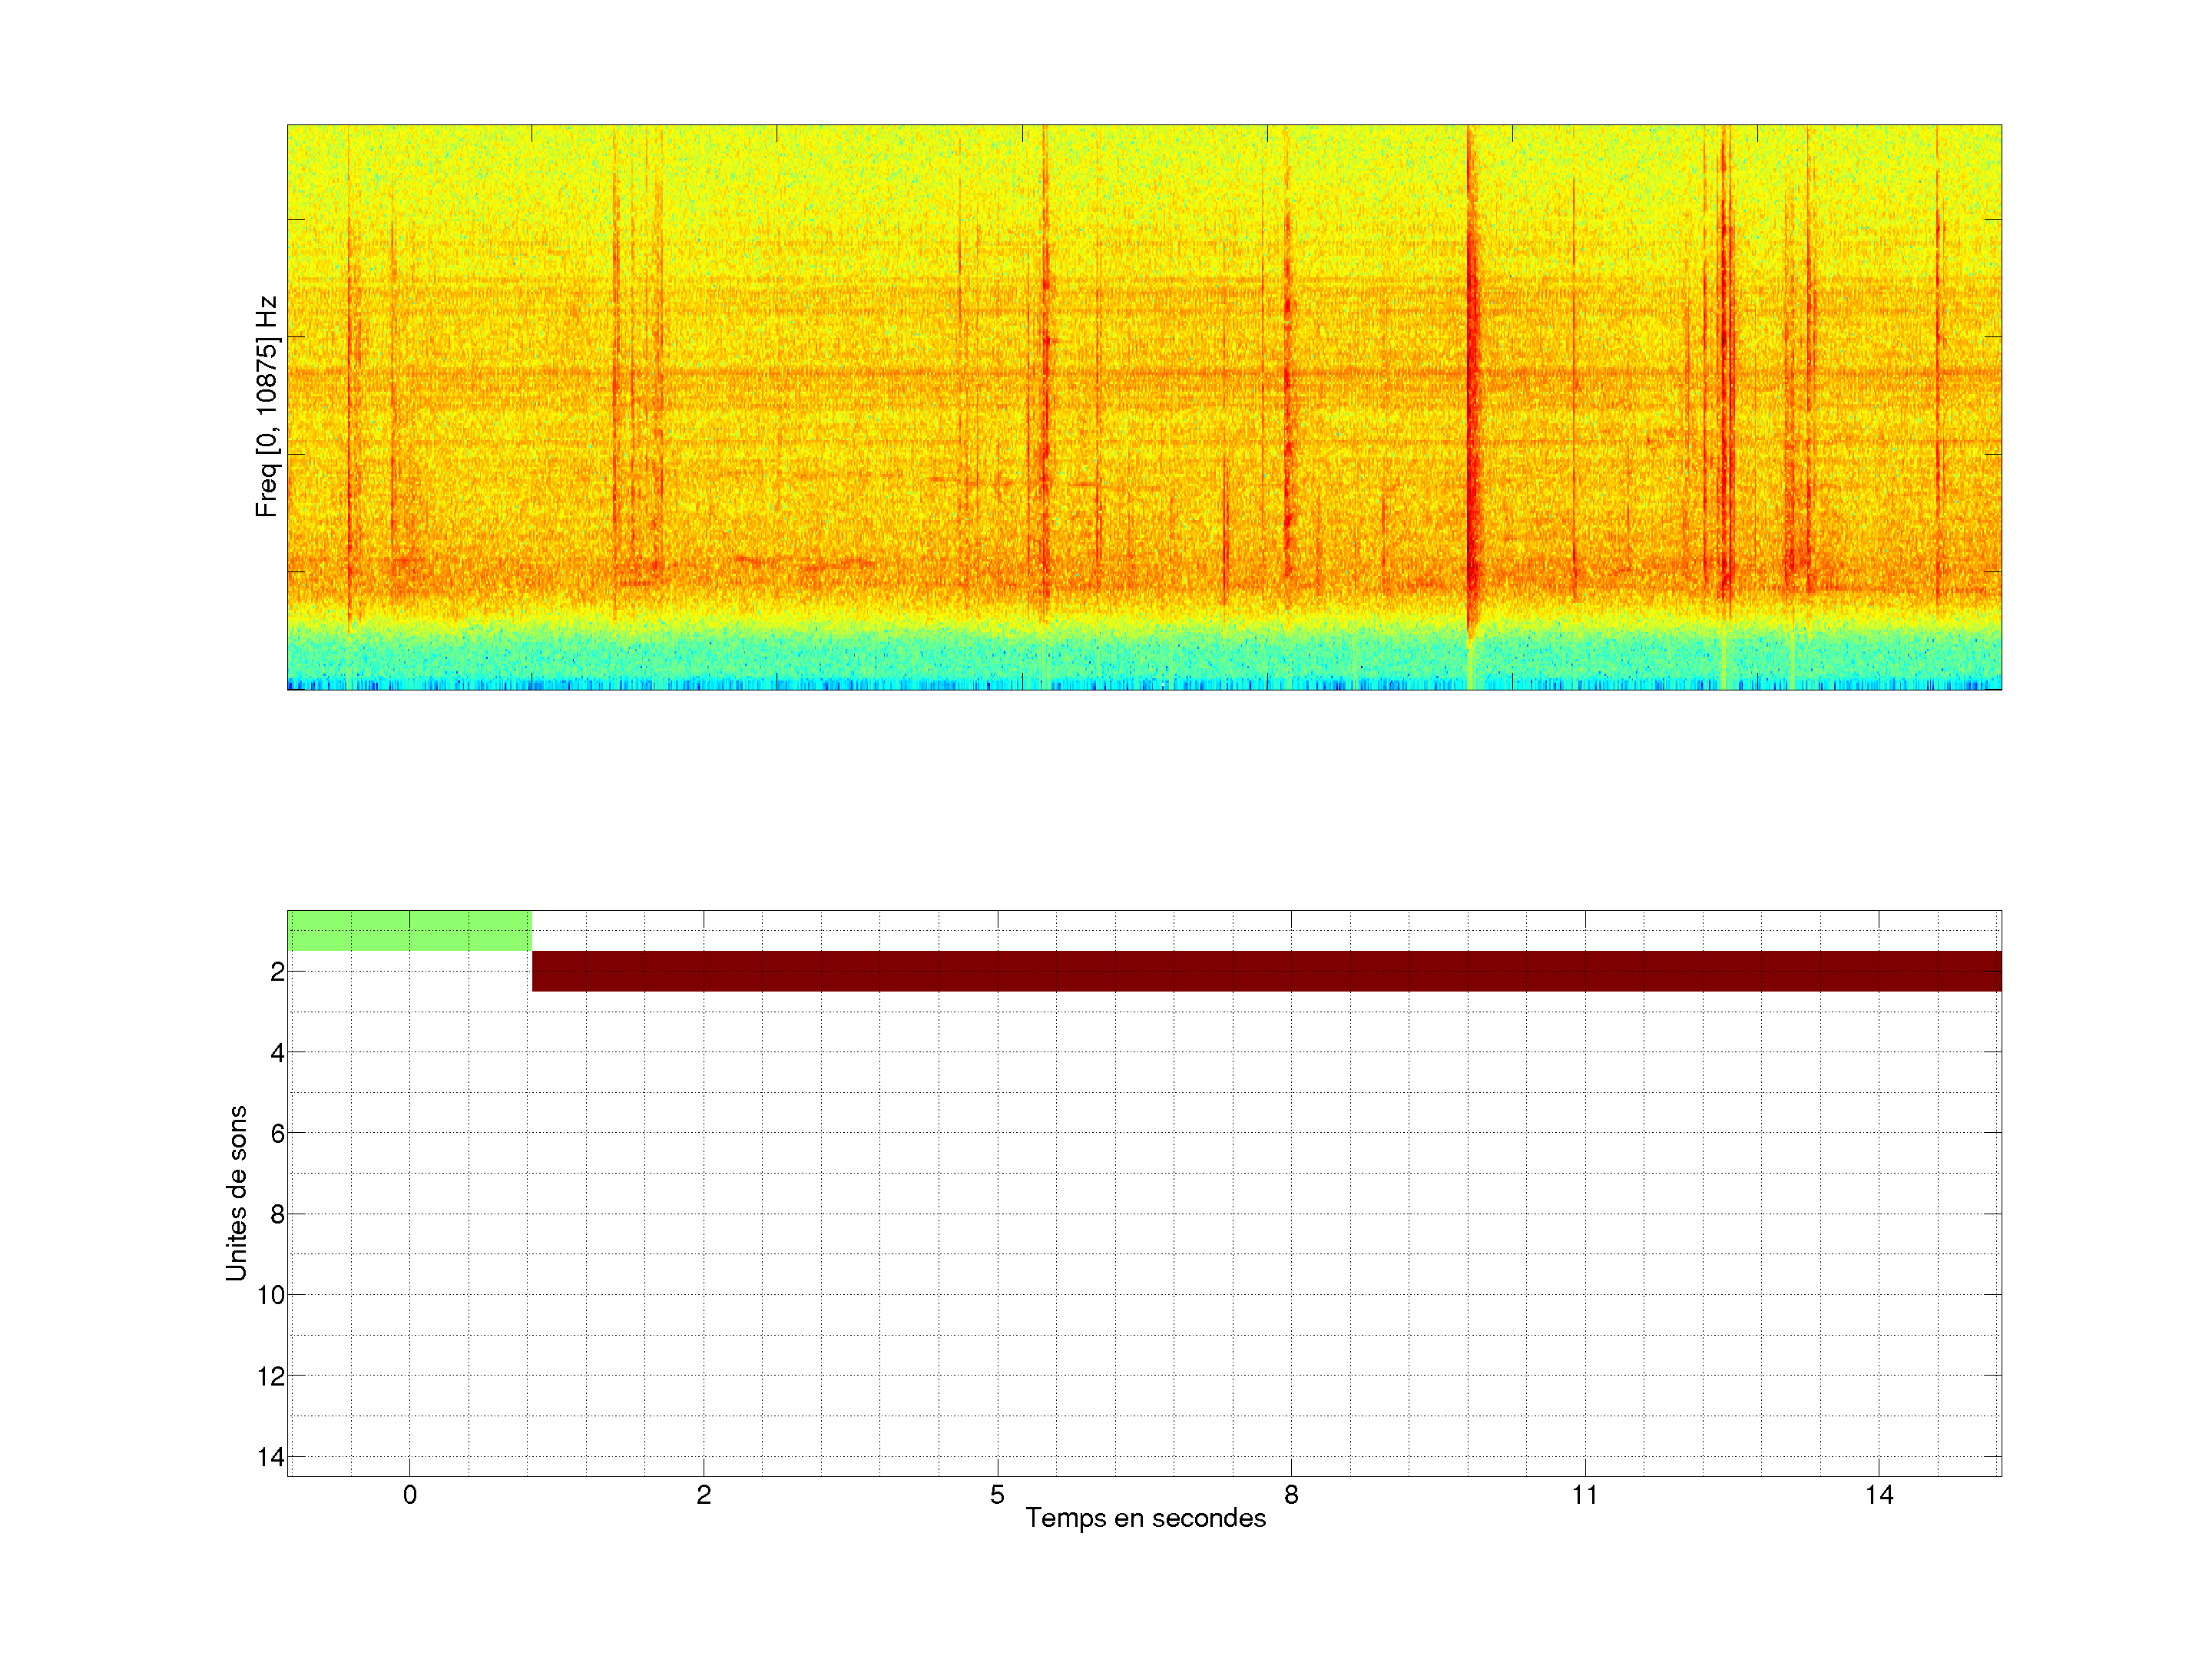Screen dimensions: 2212x1659
Task: Click the green bar in the lower plot
Action: (x=409, y=930)
